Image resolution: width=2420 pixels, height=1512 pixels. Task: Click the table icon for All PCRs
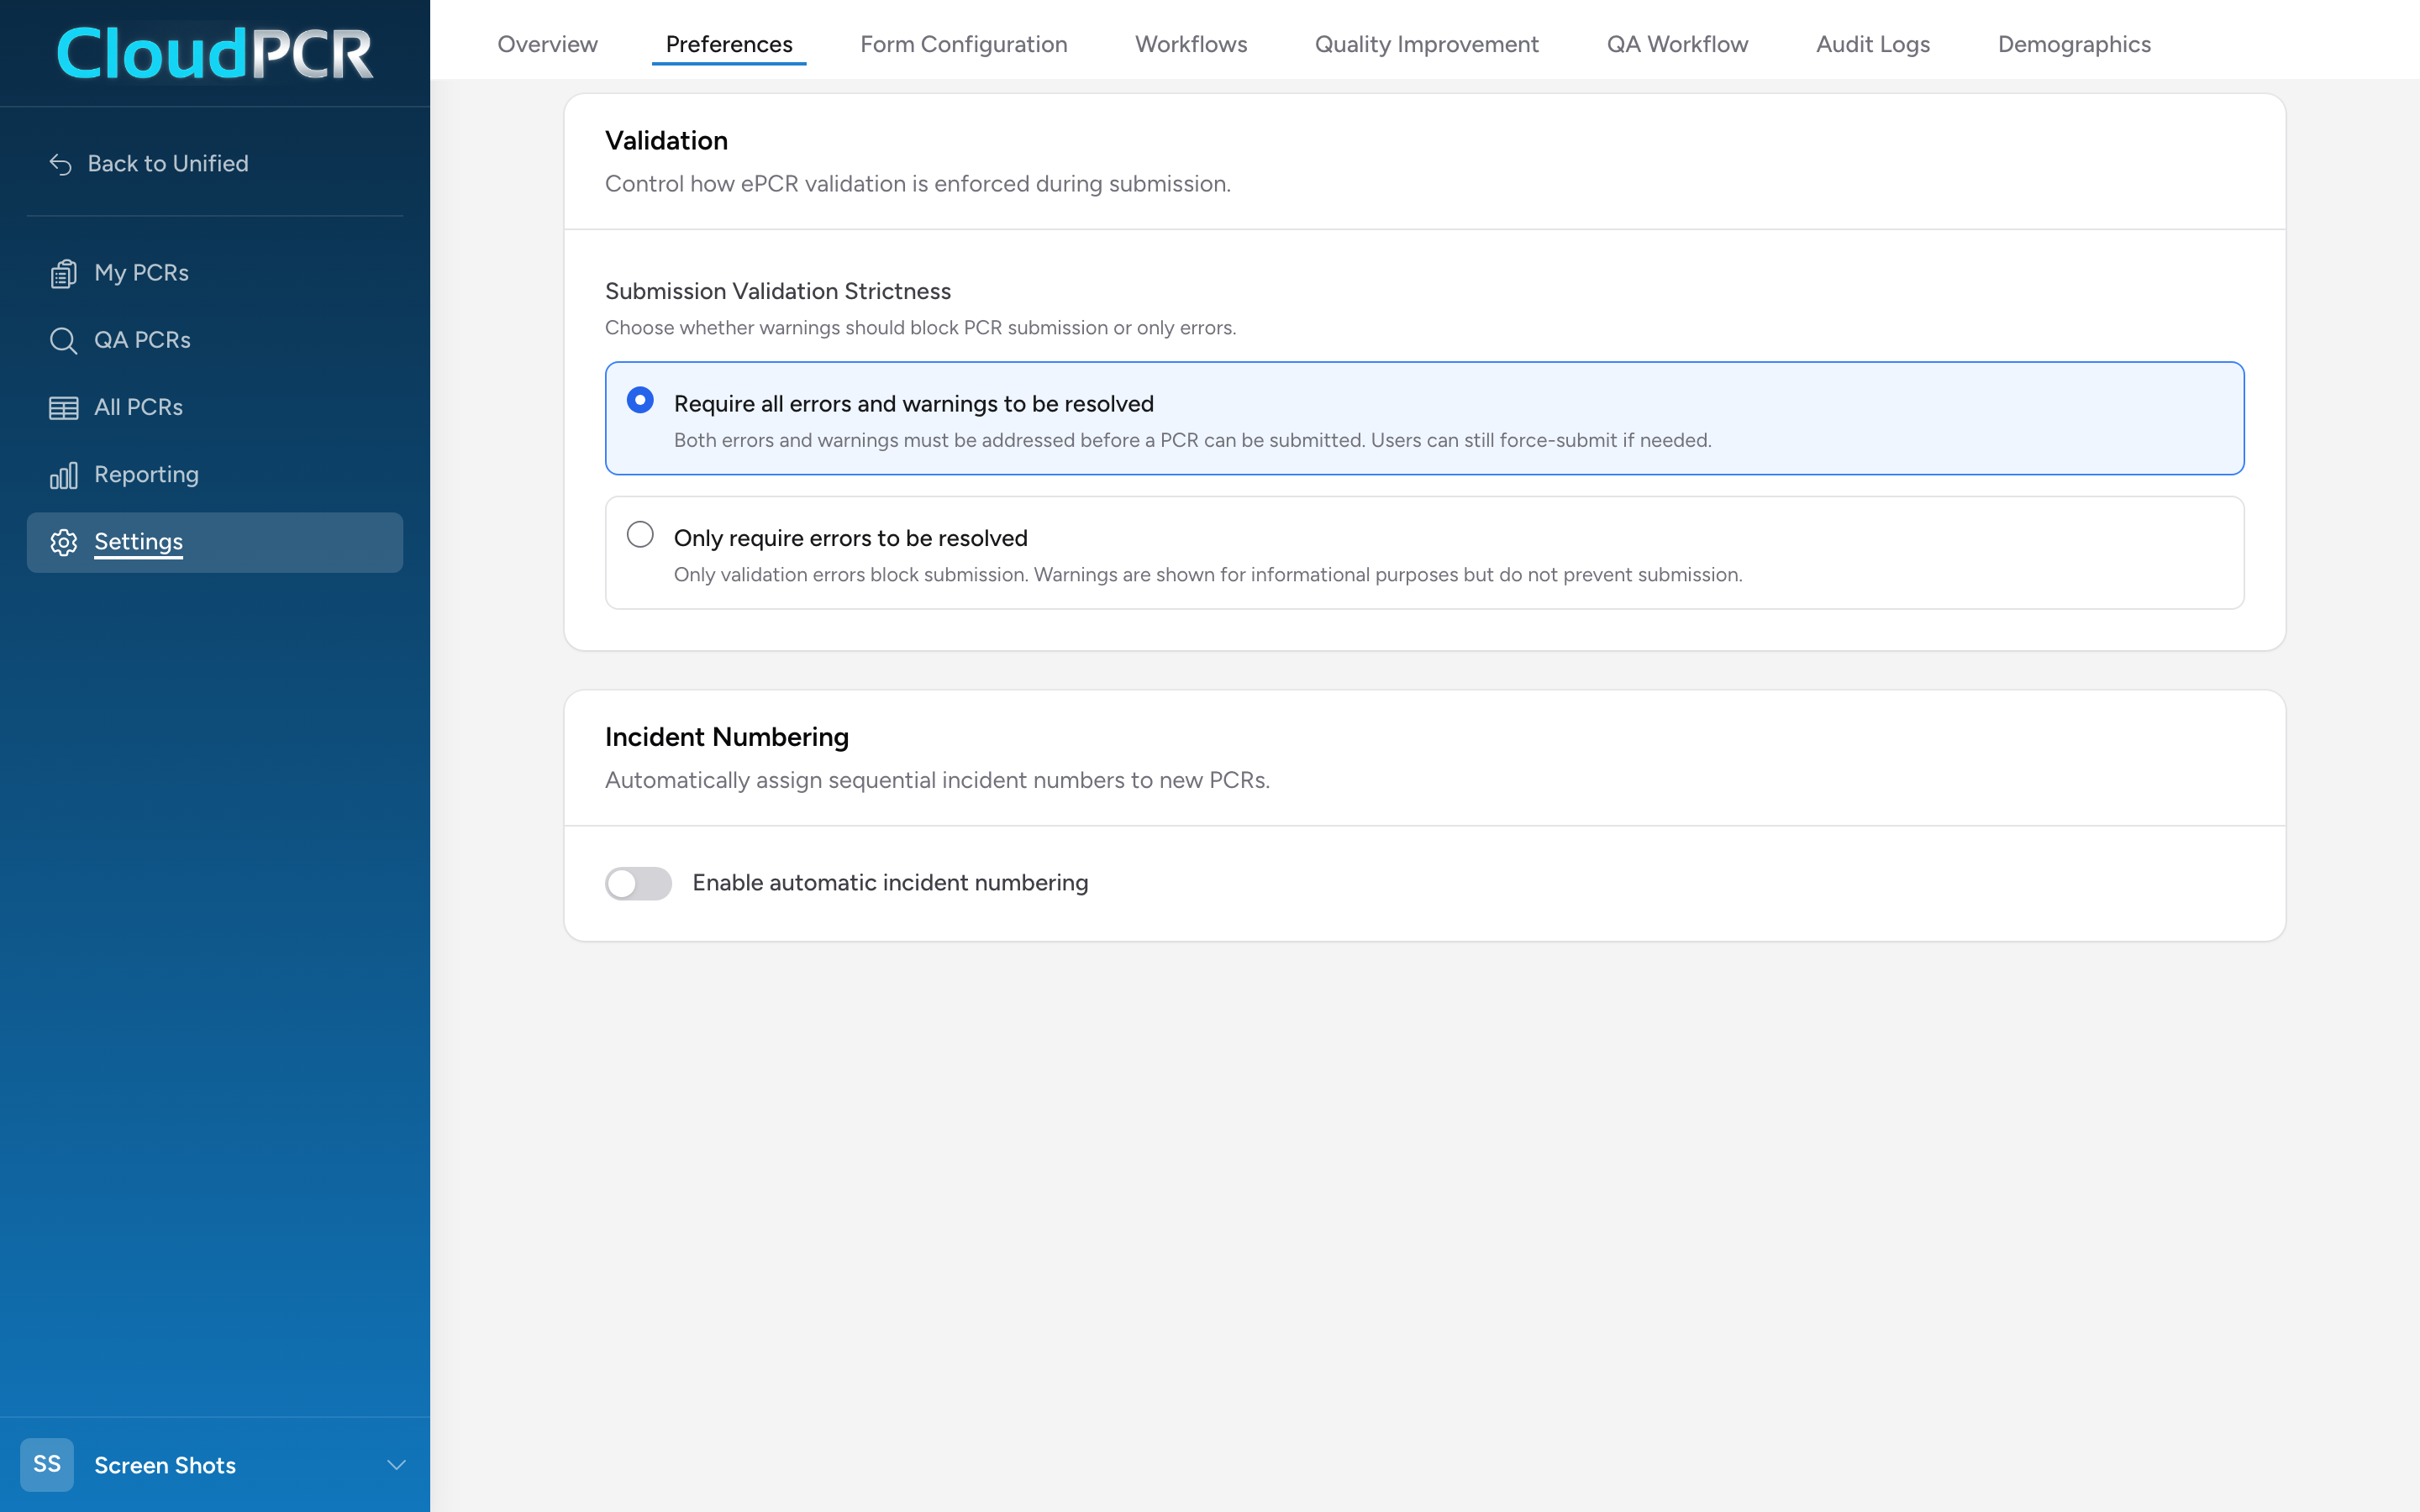[x=63, y=408]
